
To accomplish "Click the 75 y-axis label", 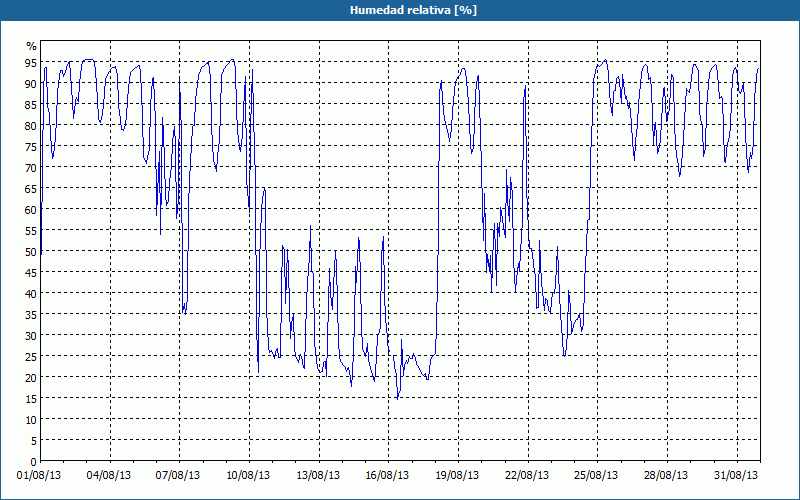I will pos(31,146).
